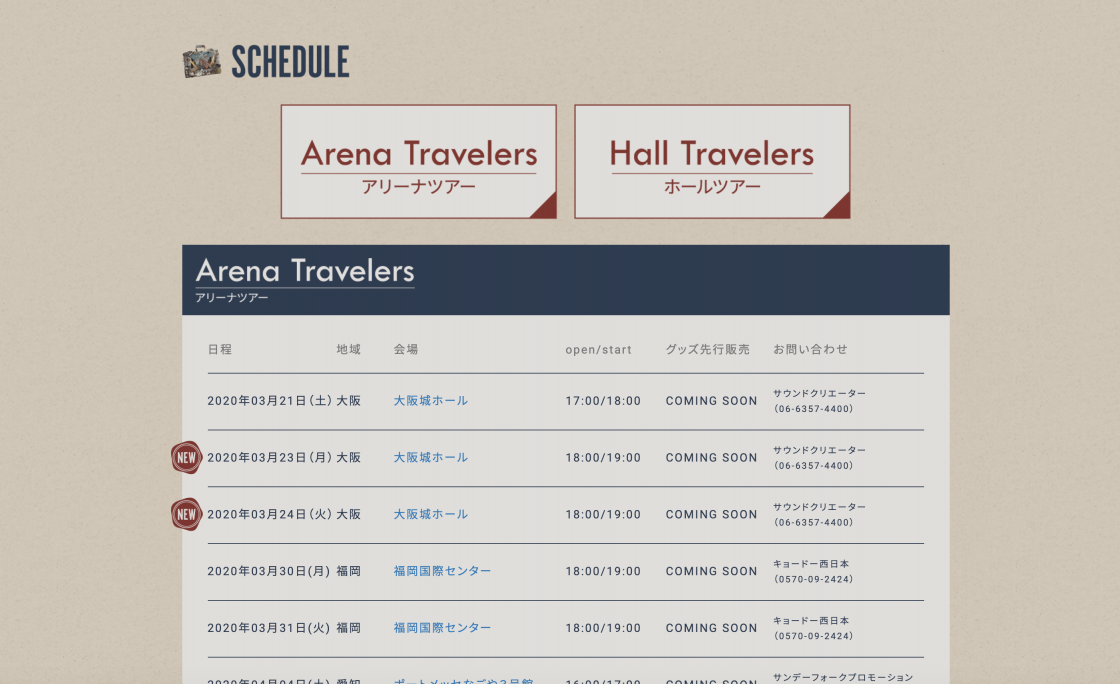
Task: Open 福岡国際センター link for March 31
Action: (442, 628)
